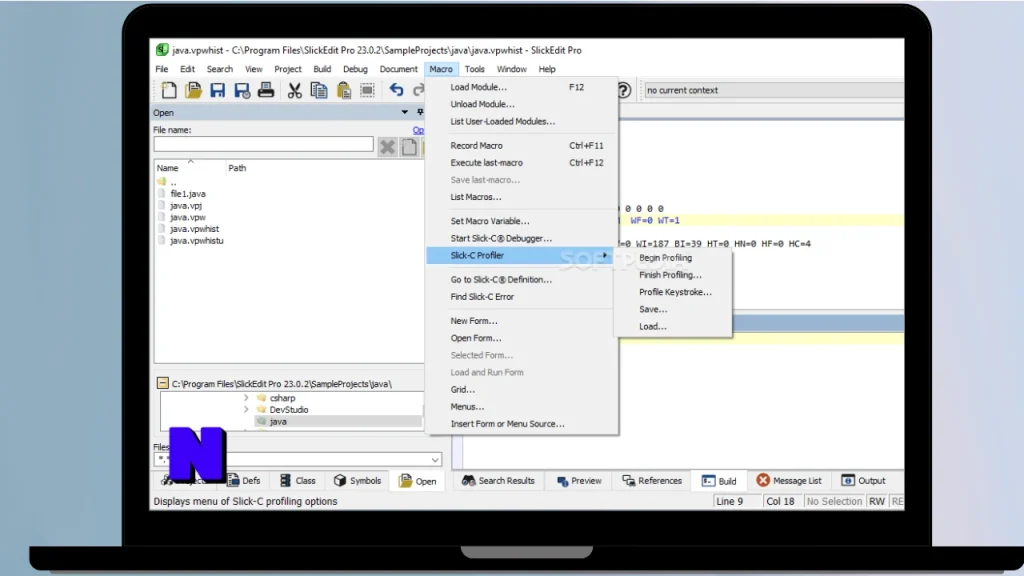The height and width of the screenshot is (576, 1024).
Task: Switch to the Defs tab
Action: pos(244,481)
